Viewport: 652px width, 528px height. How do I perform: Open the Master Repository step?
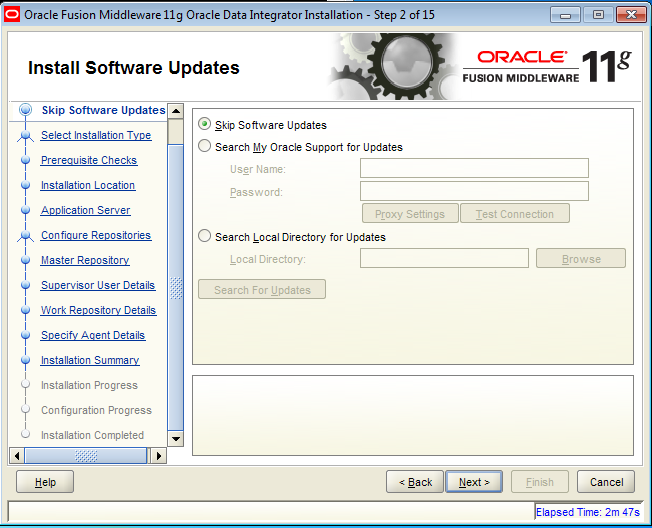pos(85,260)
